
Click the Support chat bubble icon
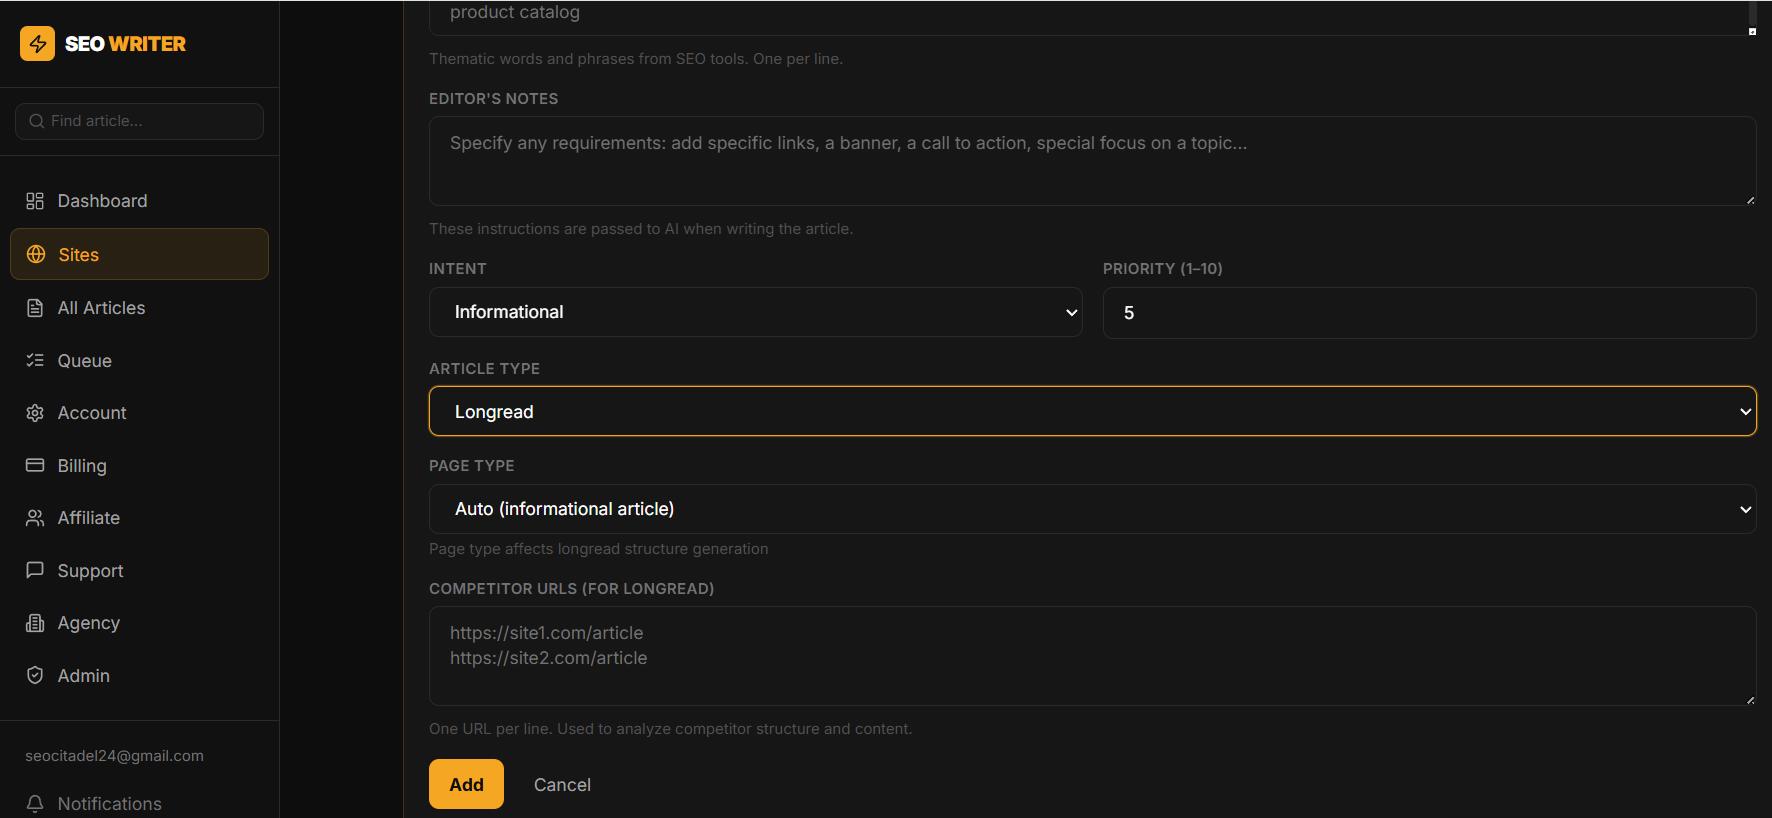click(35, 570)
